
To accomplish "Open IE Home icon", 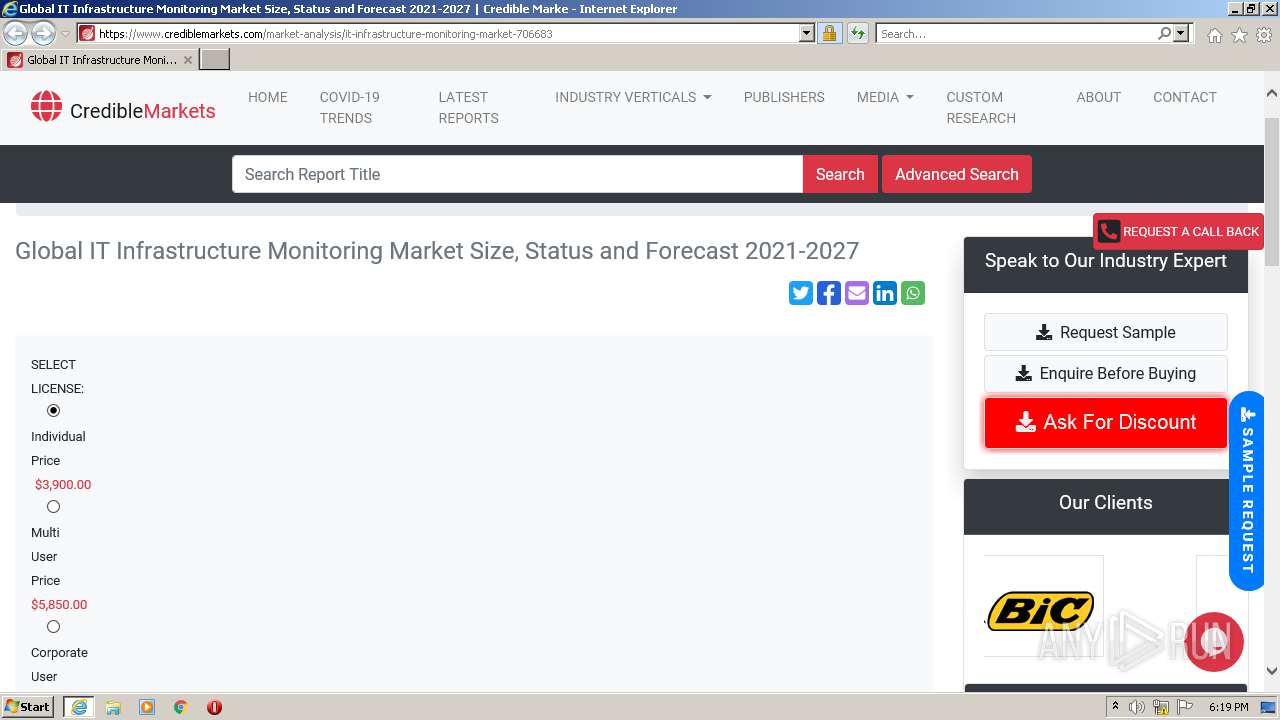I will click(x=1214, y=35).
